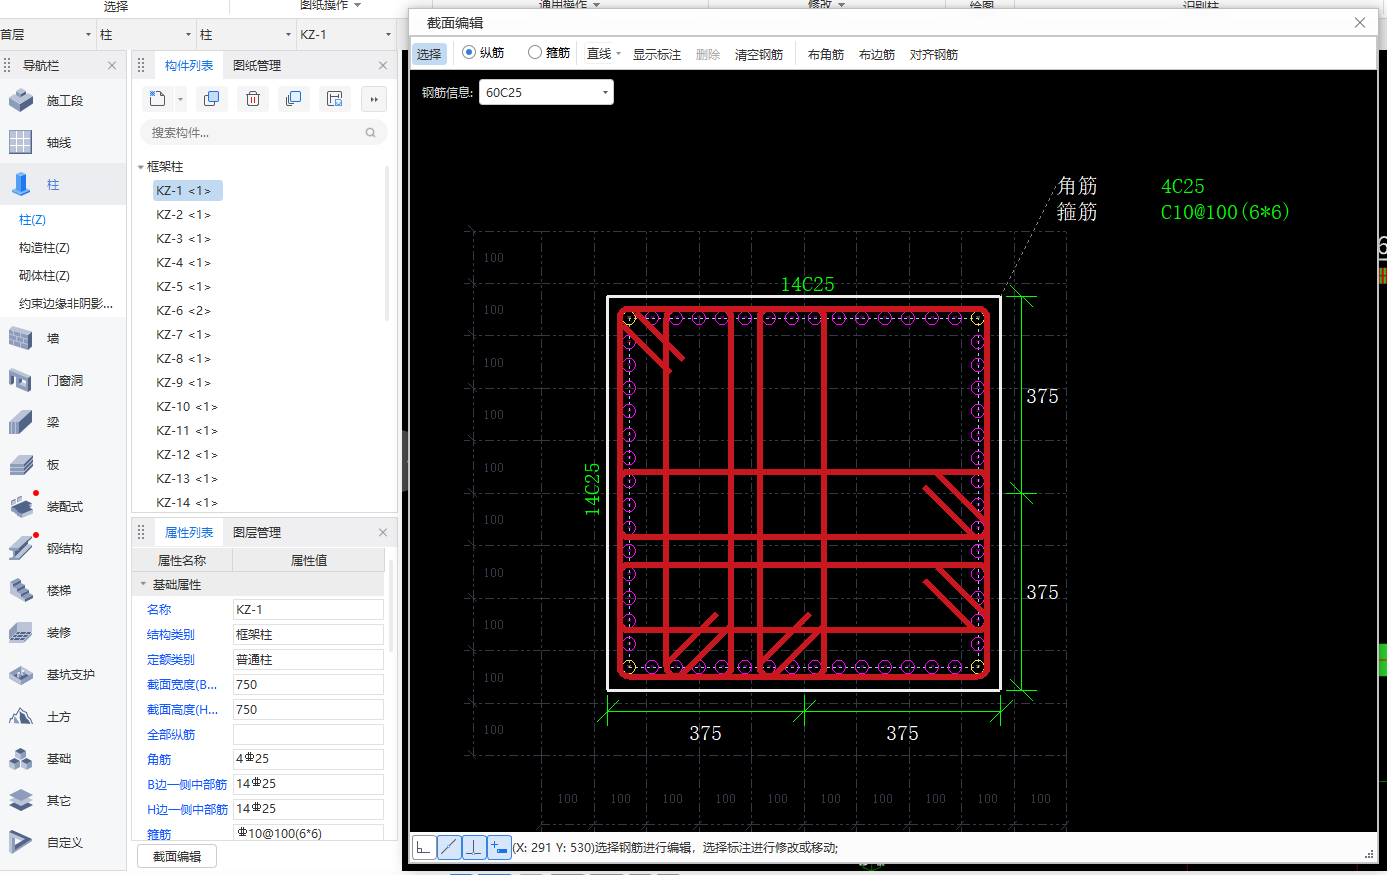Select 构造柱(Z) sub-type

tap(44, 247)
